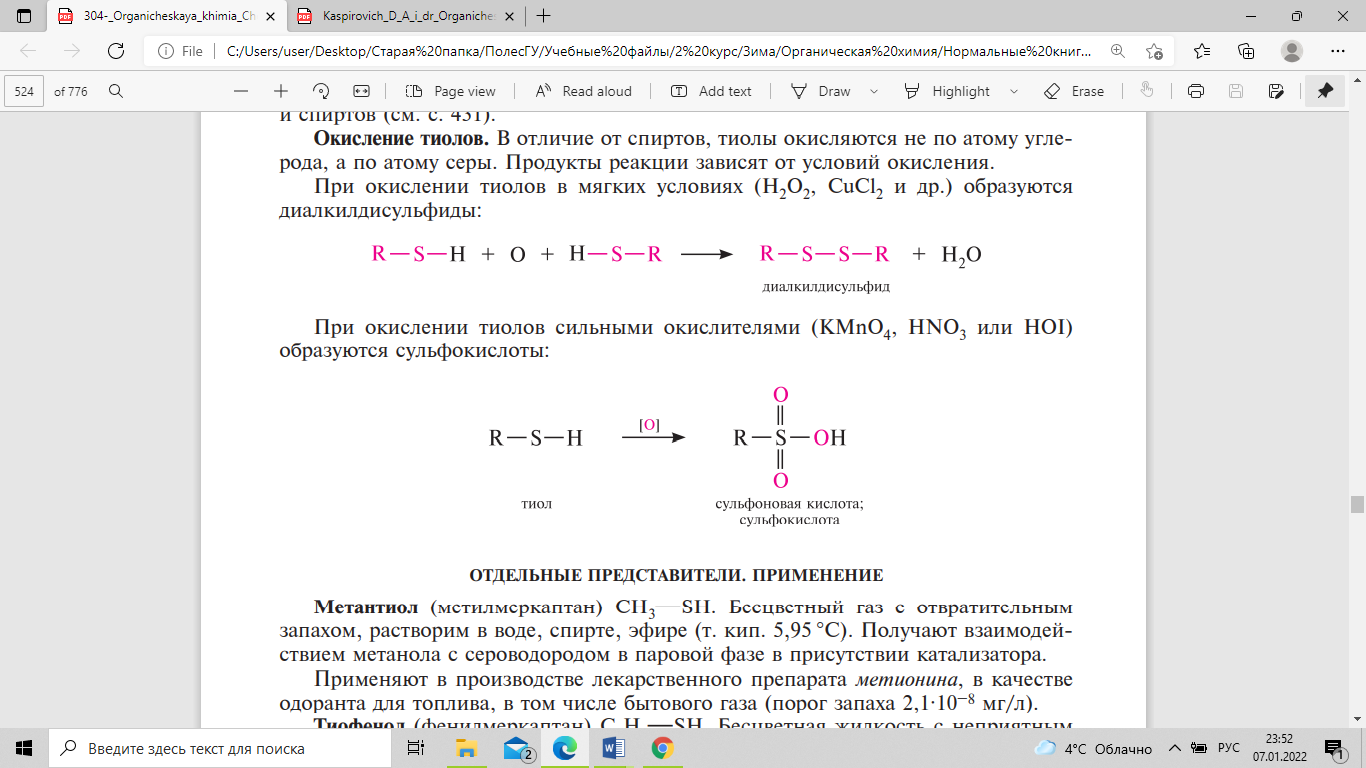Toggle the pin toolbar icon
1366x768 pixels.
click(1325, 91)
